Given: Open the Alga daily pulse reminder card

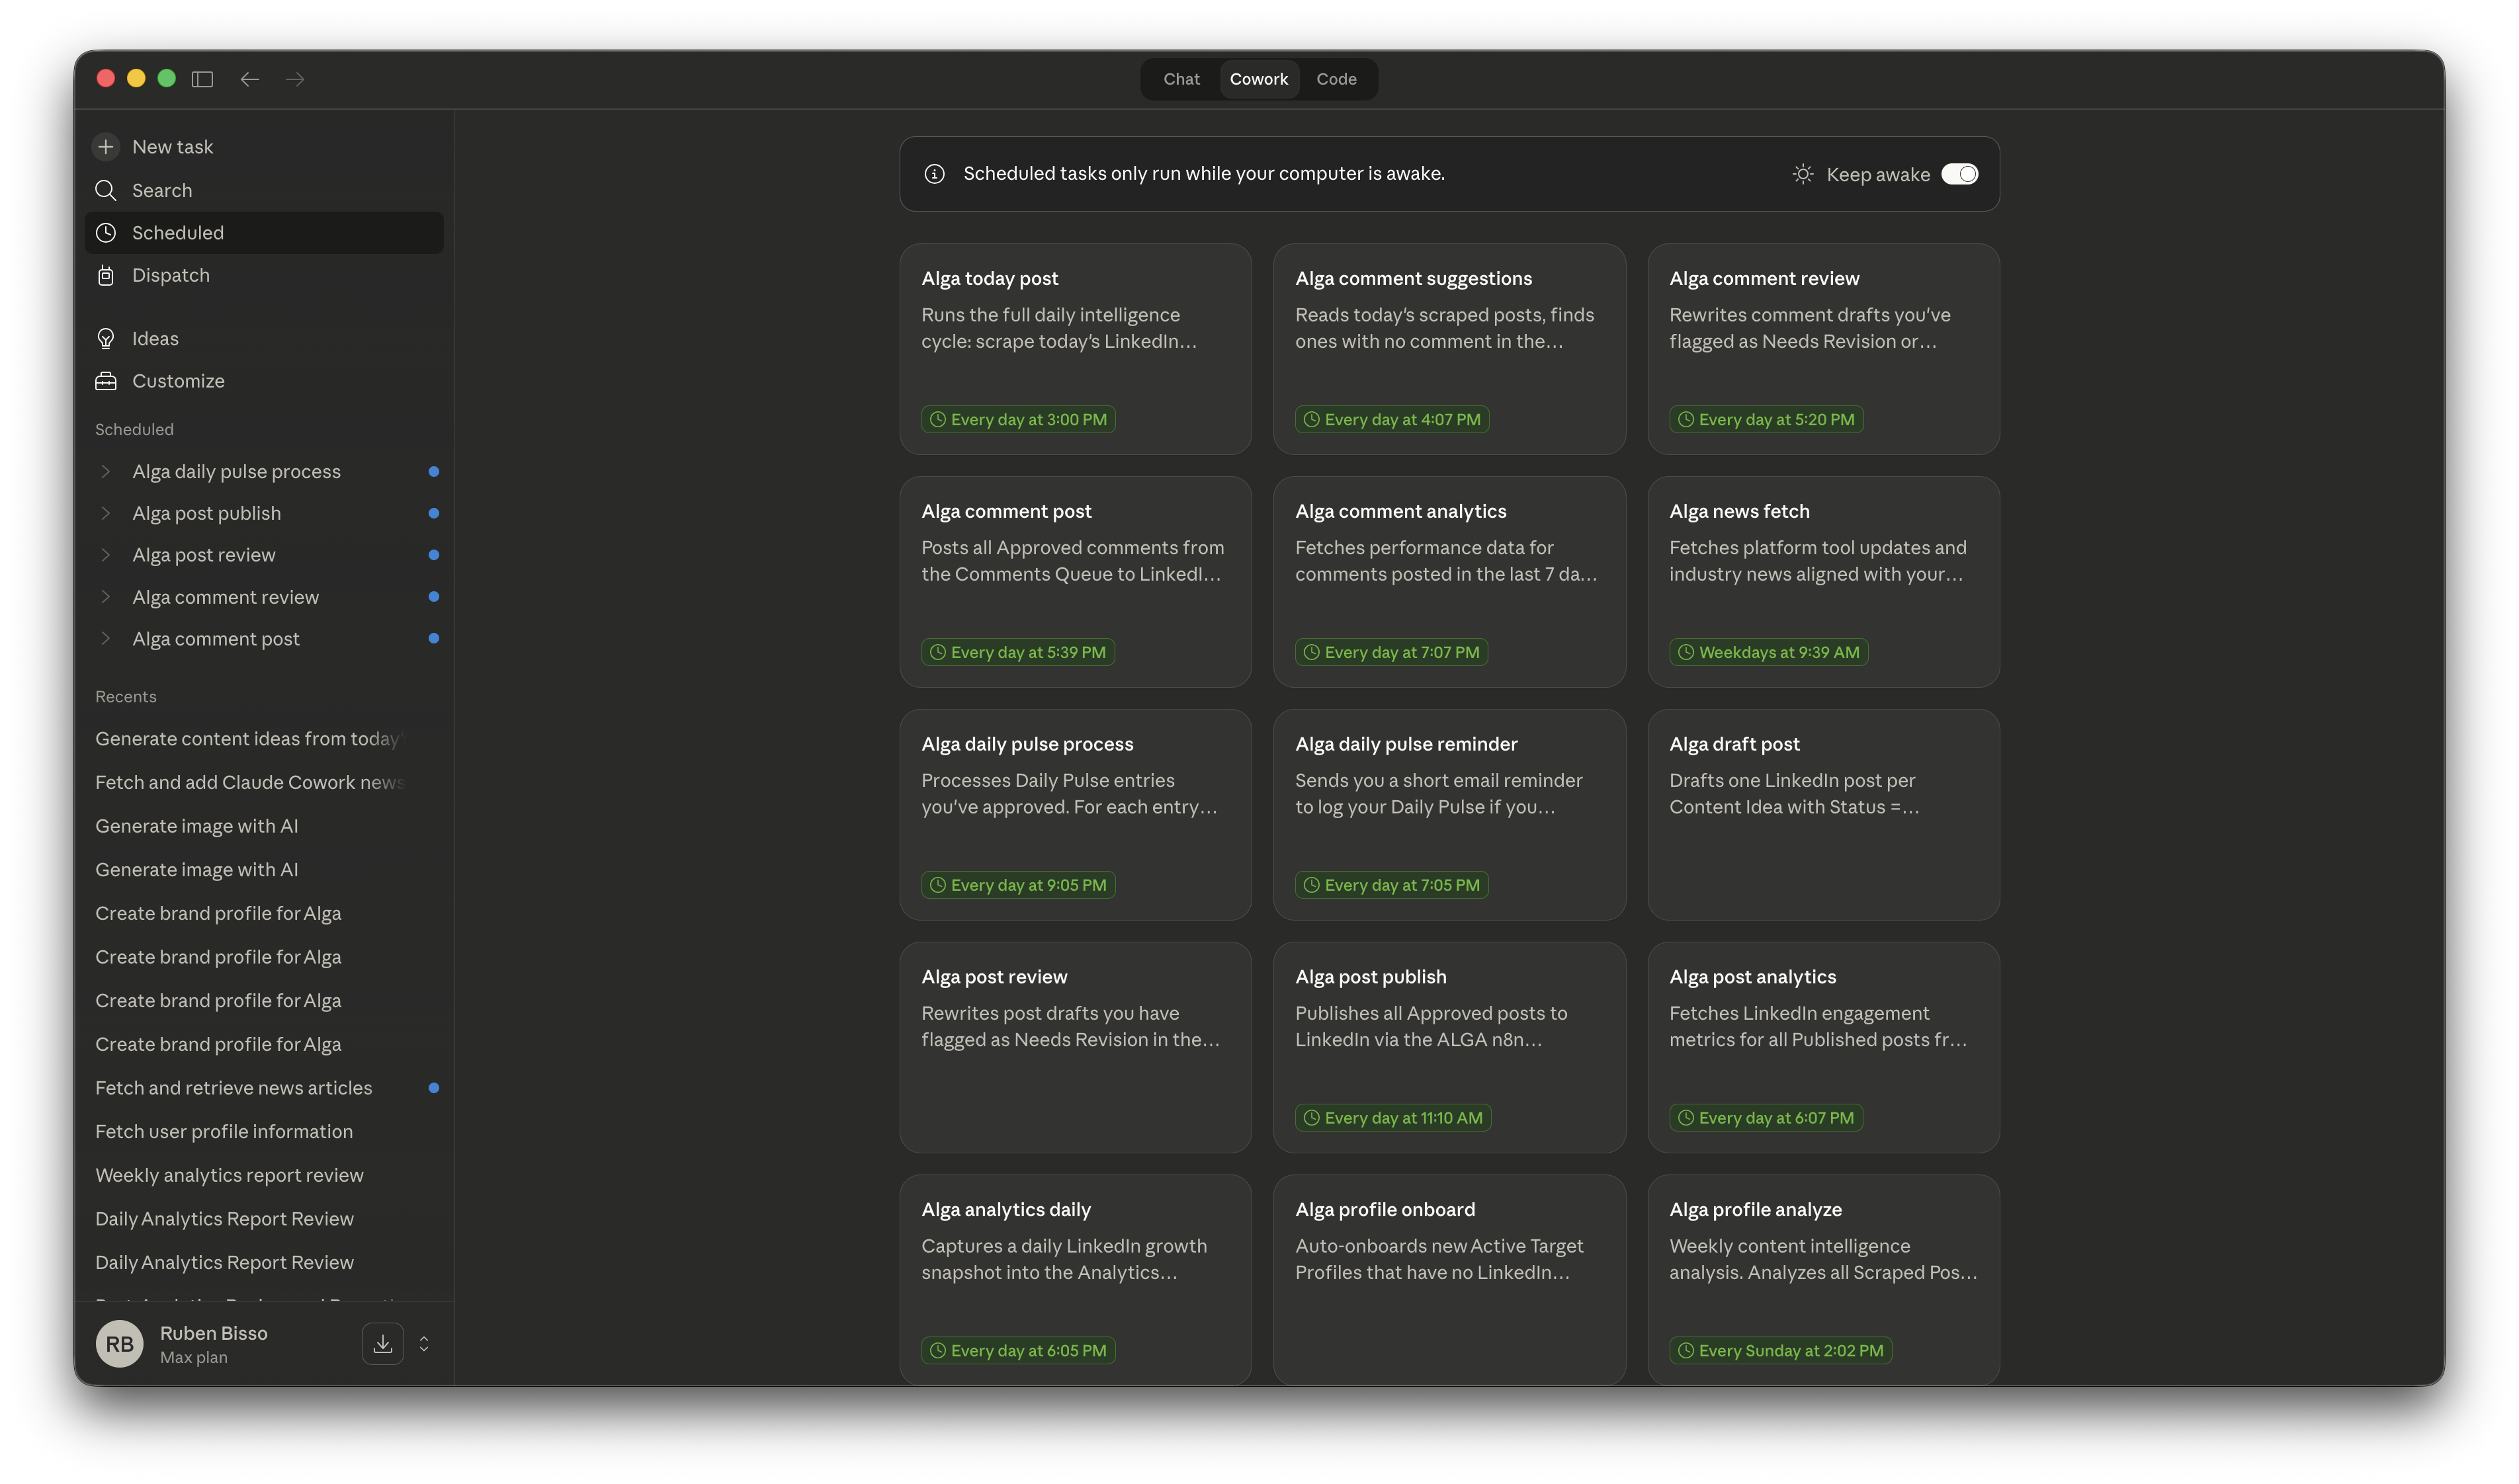Looking at the screenshot, I should tap(1449, 815).
